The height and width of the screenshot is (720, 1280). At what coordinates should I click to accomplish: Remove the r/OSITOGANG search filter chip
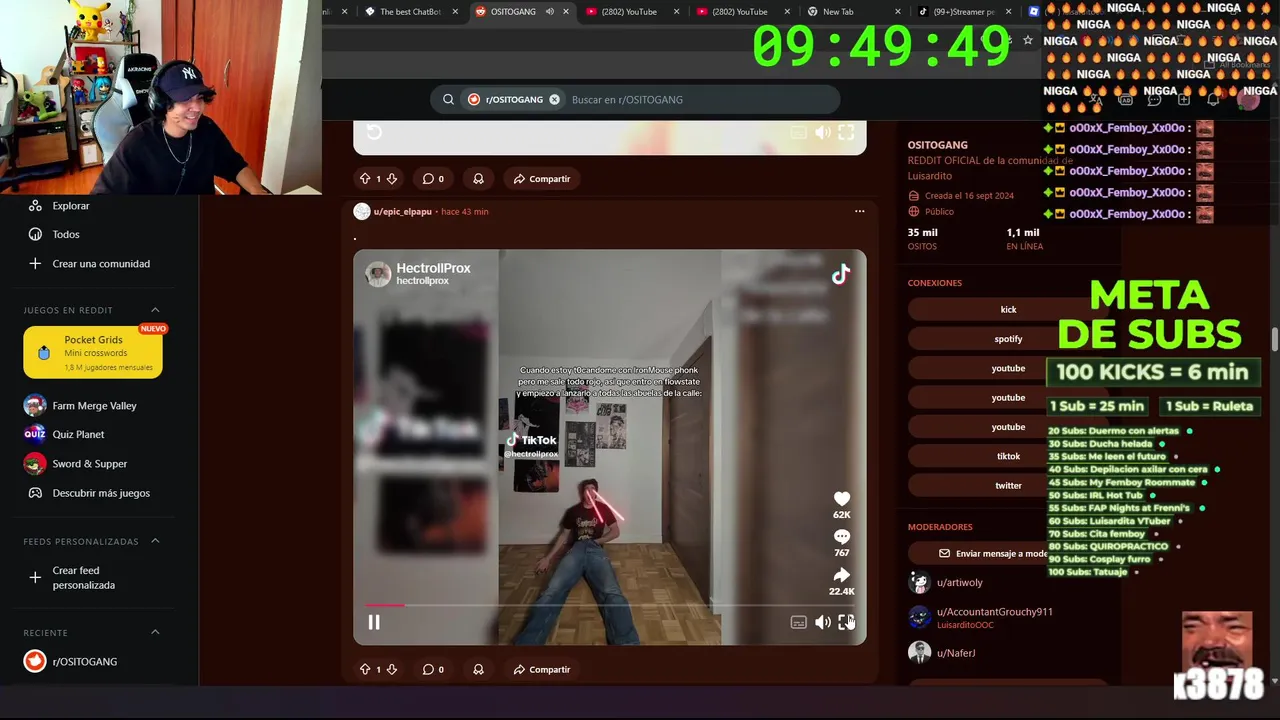[x=554, y=100]
